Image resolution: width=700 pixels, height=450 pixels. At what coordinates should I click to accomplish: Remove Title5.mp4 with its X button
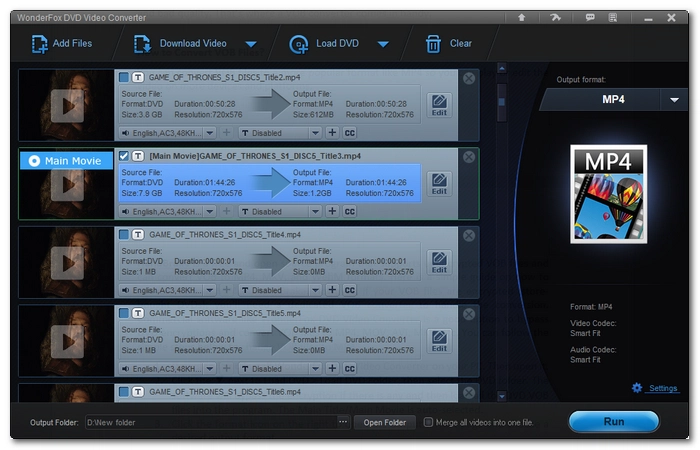(x=469, y=314)
